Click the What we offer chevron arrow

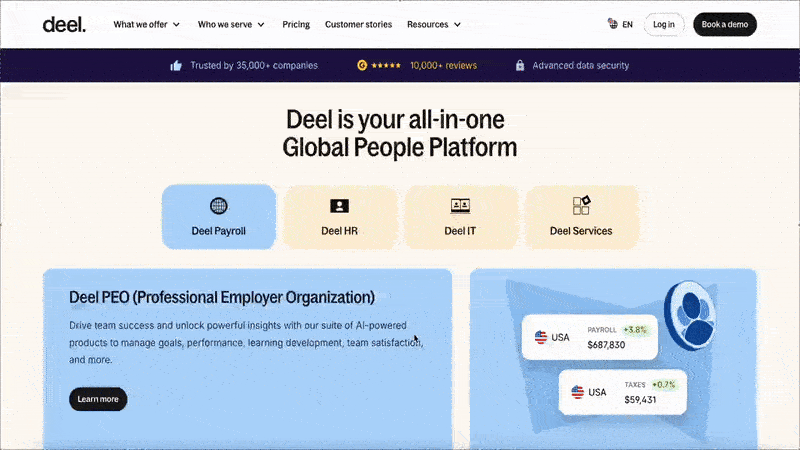pyautogui.click(x=177, y=24)
